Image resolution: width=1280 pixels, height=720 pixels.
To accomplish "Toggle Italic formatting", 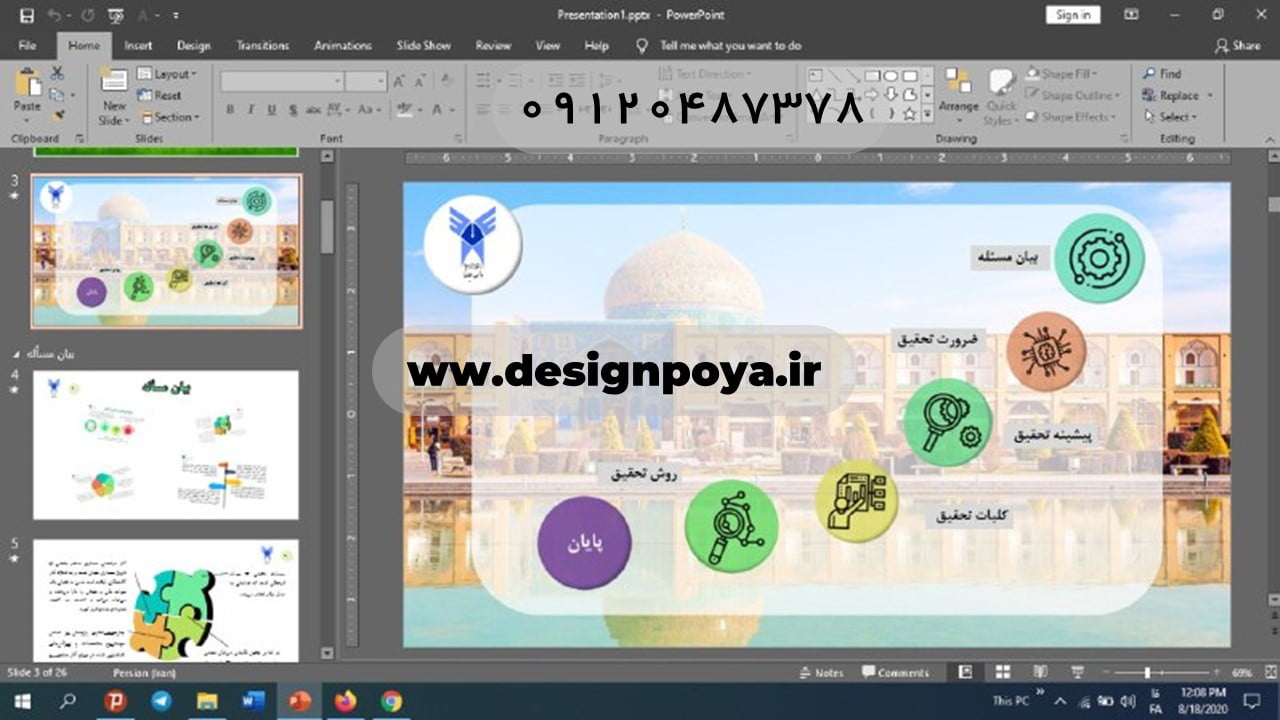I will pyautogui.click(x=250, y=110).
